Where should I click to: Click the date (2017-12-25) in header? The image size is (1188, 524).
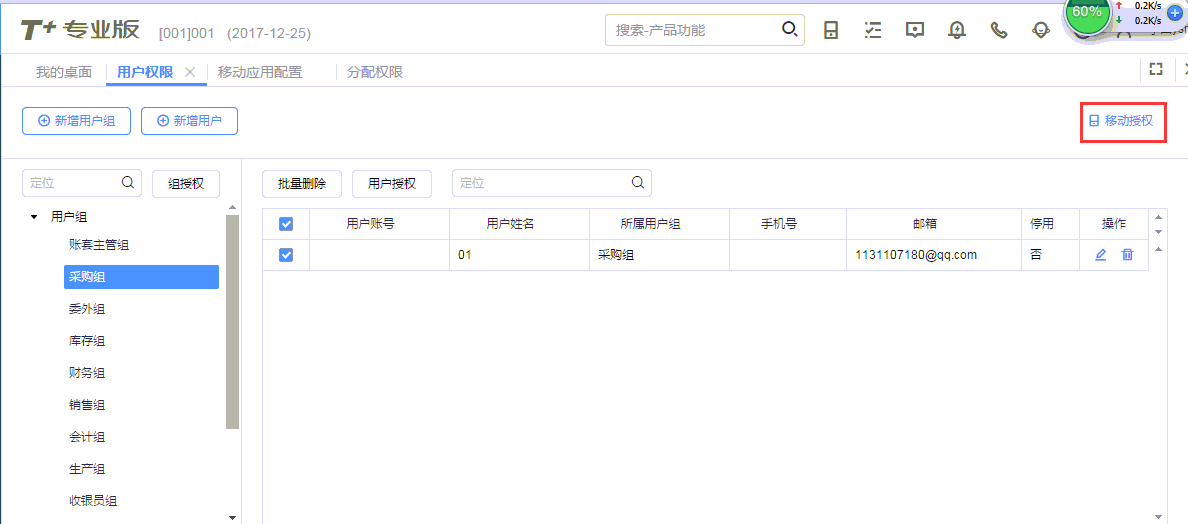(x=269, y=33)
